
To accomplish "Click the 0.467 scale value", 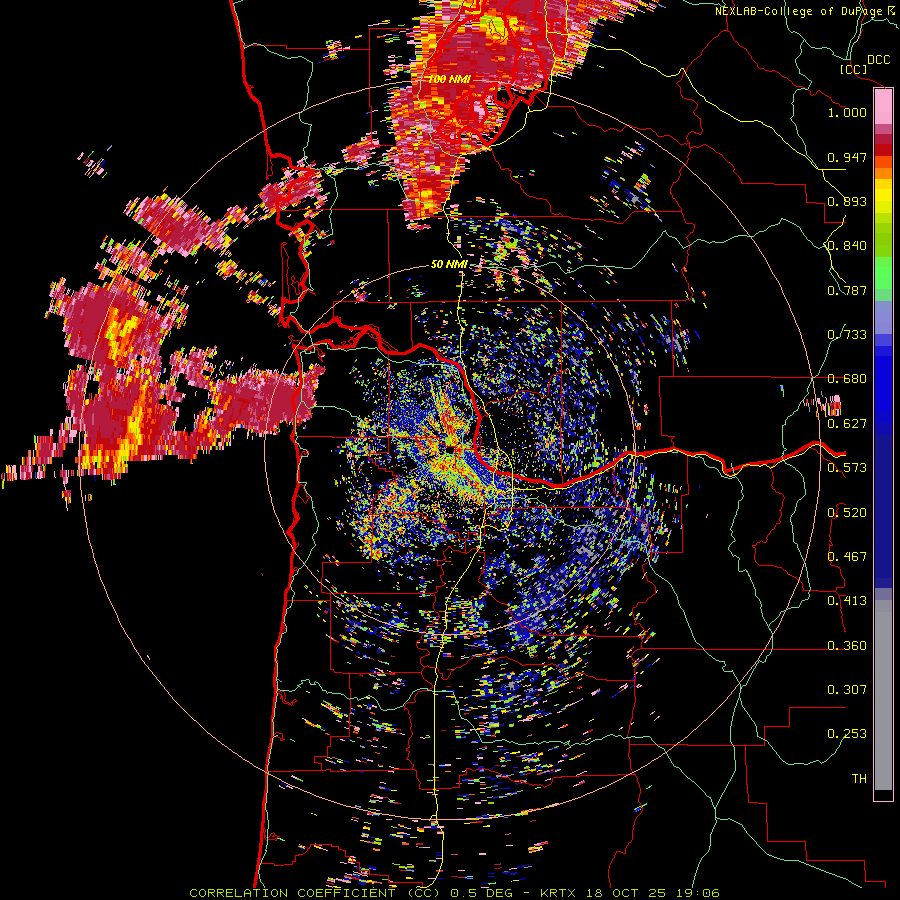I will tap(847, 557).
